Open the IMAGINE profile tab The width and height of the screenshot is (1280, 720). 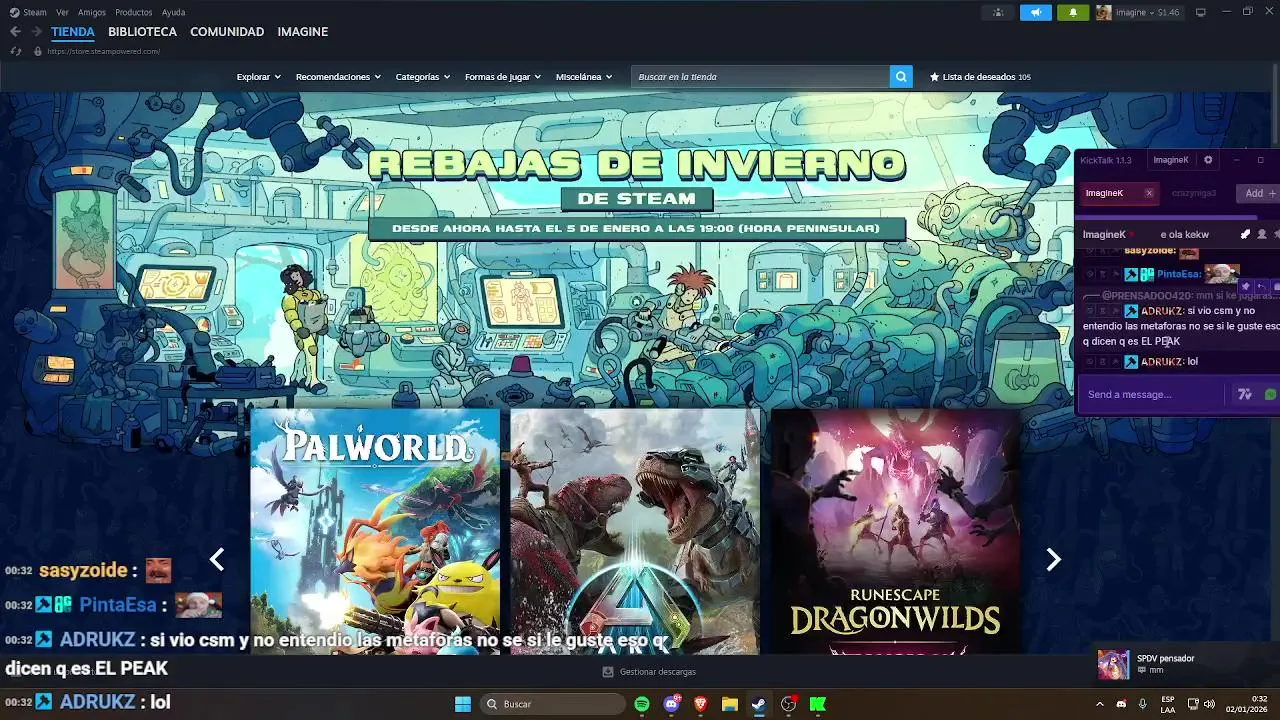point(303,32)
